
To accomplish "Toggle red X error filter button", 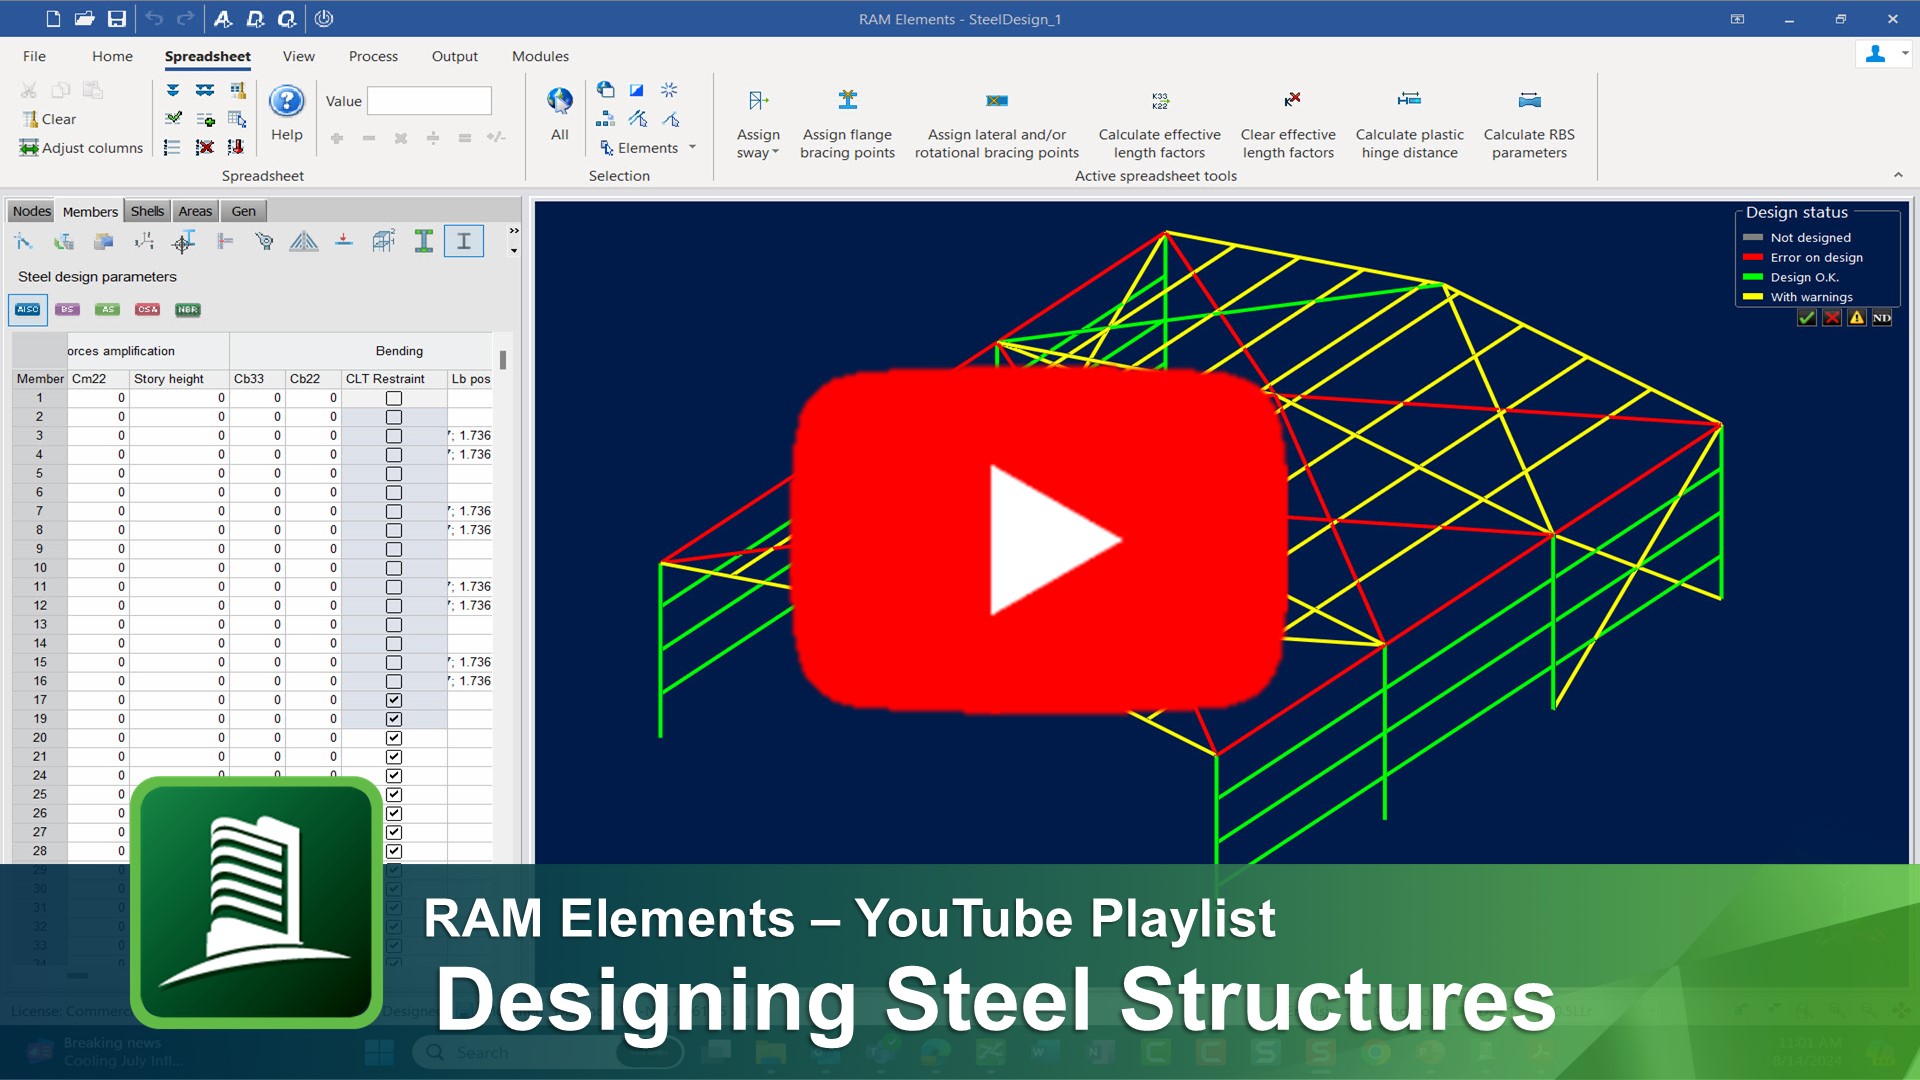I will click(x=1831, y=317).
